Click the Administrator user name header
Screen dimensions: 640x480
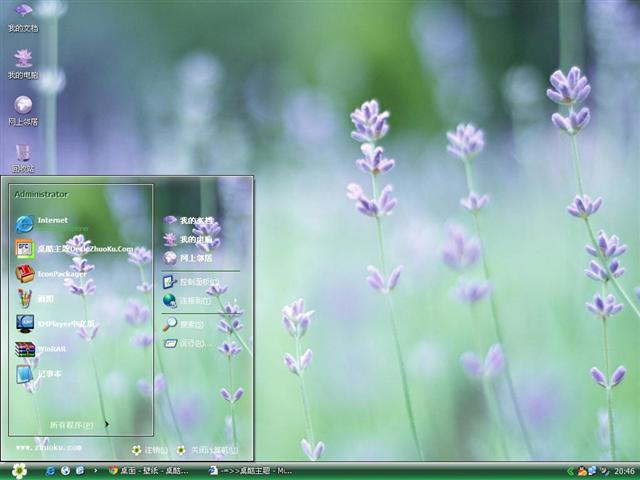pyautogui.click(x=41, y=194)
